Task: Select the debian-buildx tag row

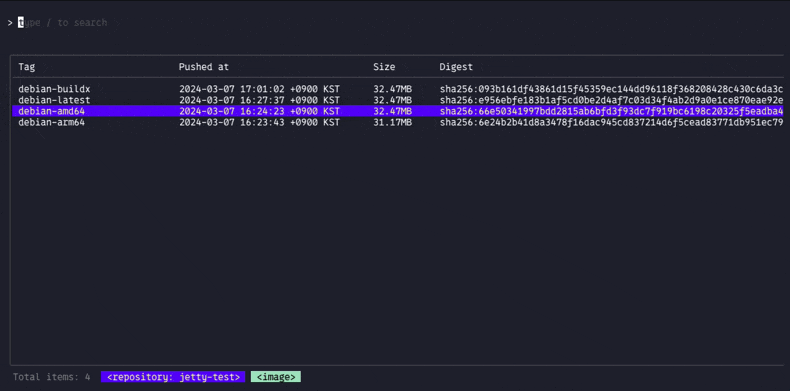Action: click(398, 89)
